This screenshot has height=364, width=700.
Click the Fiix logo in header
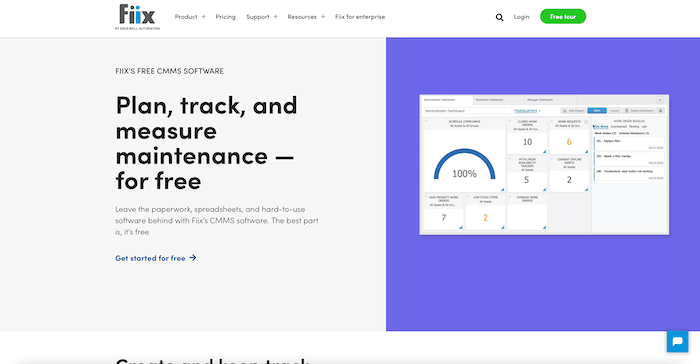[137, 17]
